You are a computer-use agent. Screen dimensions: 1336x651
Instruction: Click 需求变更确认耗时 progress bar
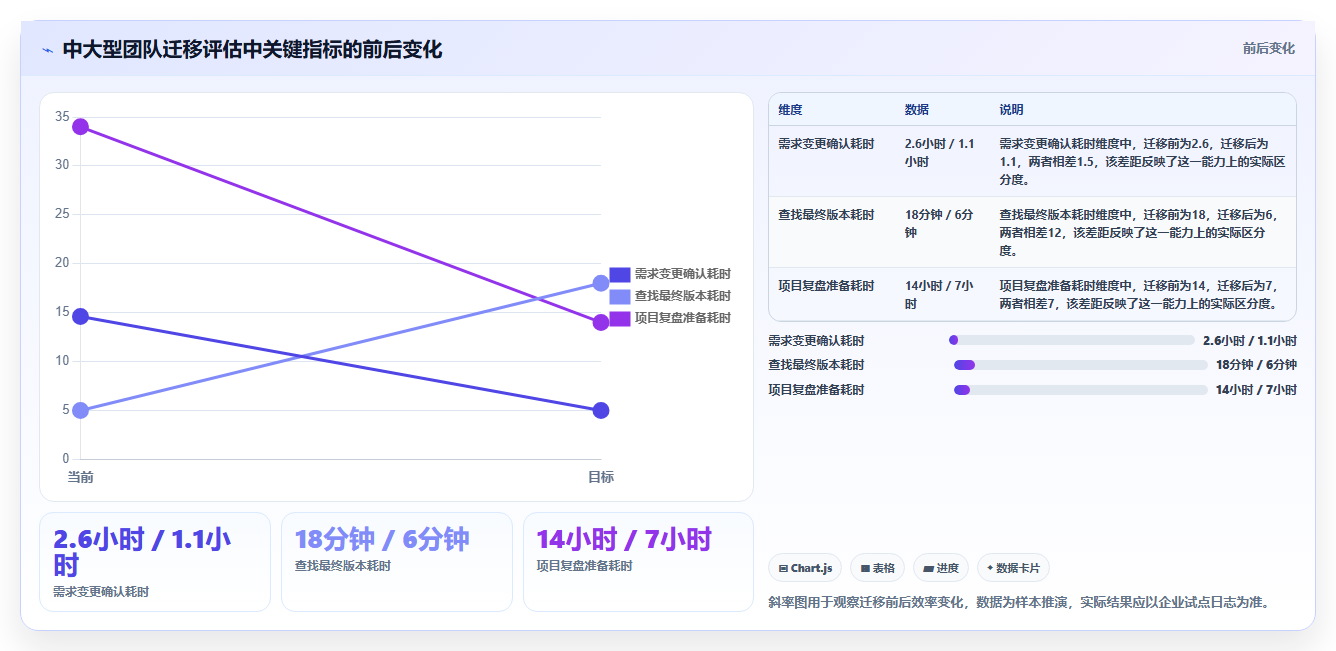point(1072,340)
